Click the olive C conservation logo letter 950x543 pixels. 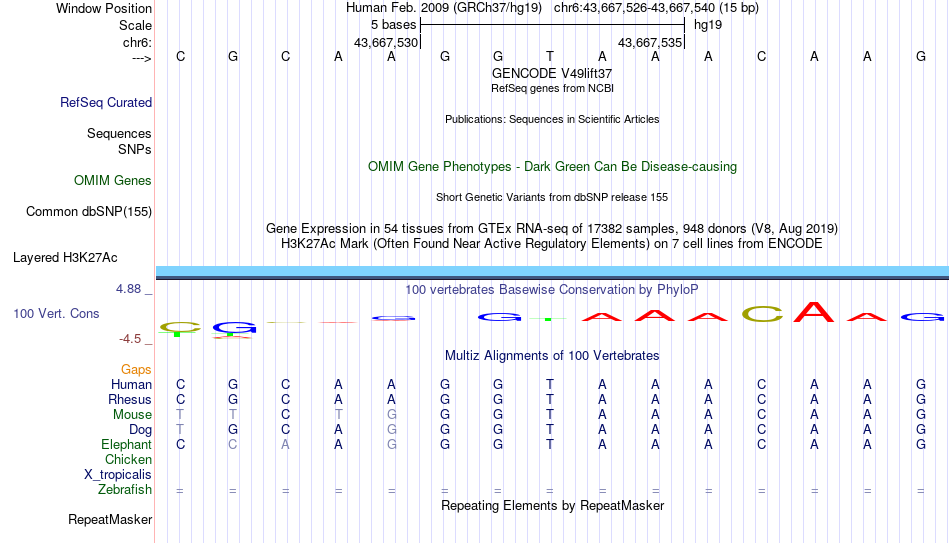pos(762,314)
